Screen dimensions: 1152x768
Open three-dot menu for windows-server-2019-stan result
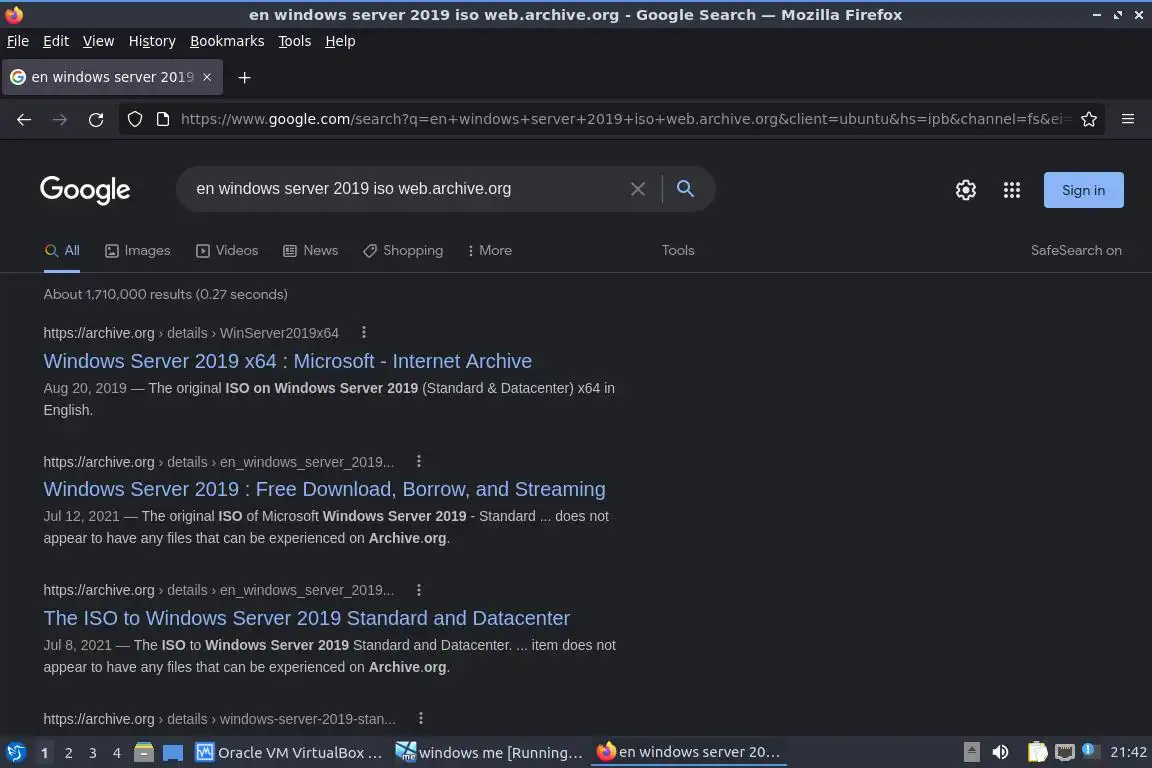420,718
